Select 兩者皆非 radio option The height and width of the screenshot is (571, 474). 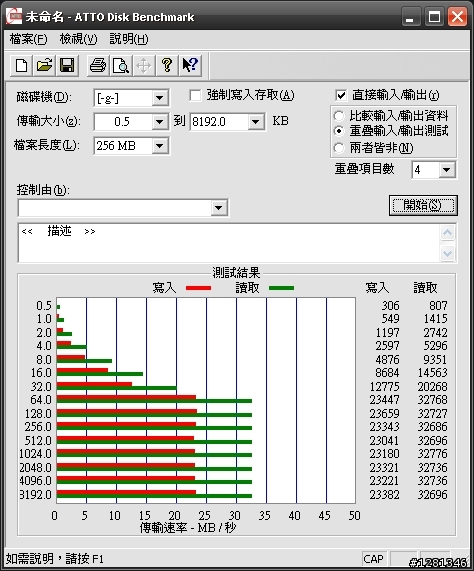pyautogui.click(x=339, y=148)
